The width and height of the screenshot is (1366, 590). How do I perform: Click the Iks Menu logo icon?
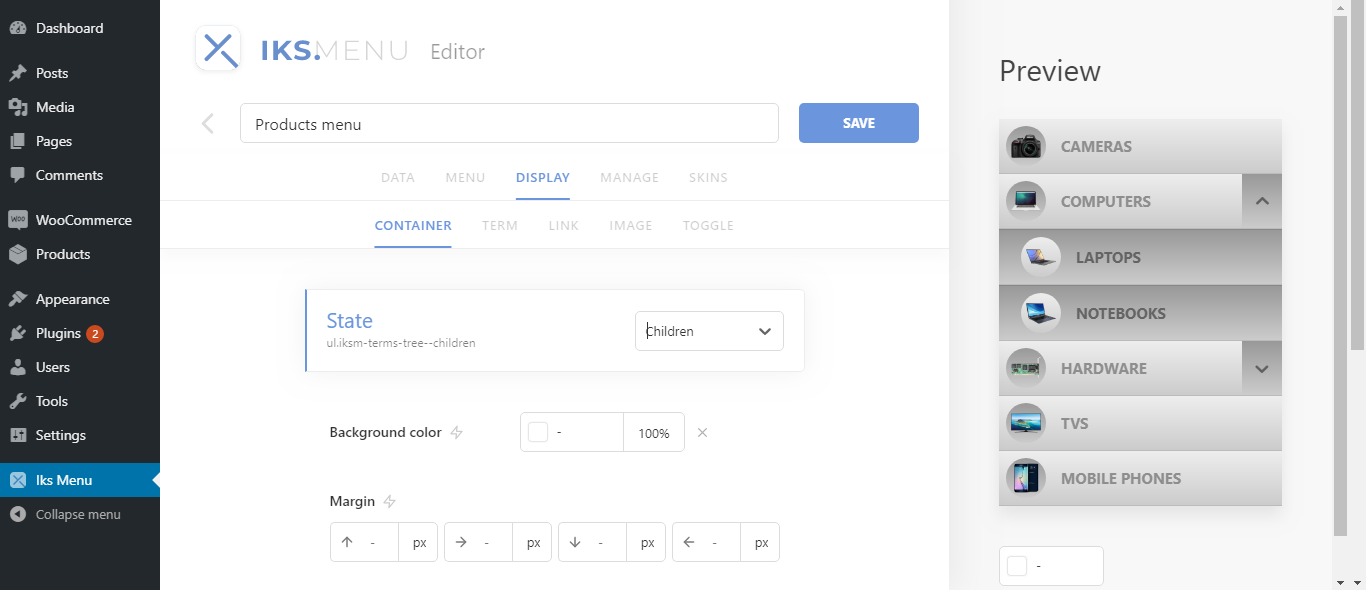pyautogui.click(x=218, y=49)
